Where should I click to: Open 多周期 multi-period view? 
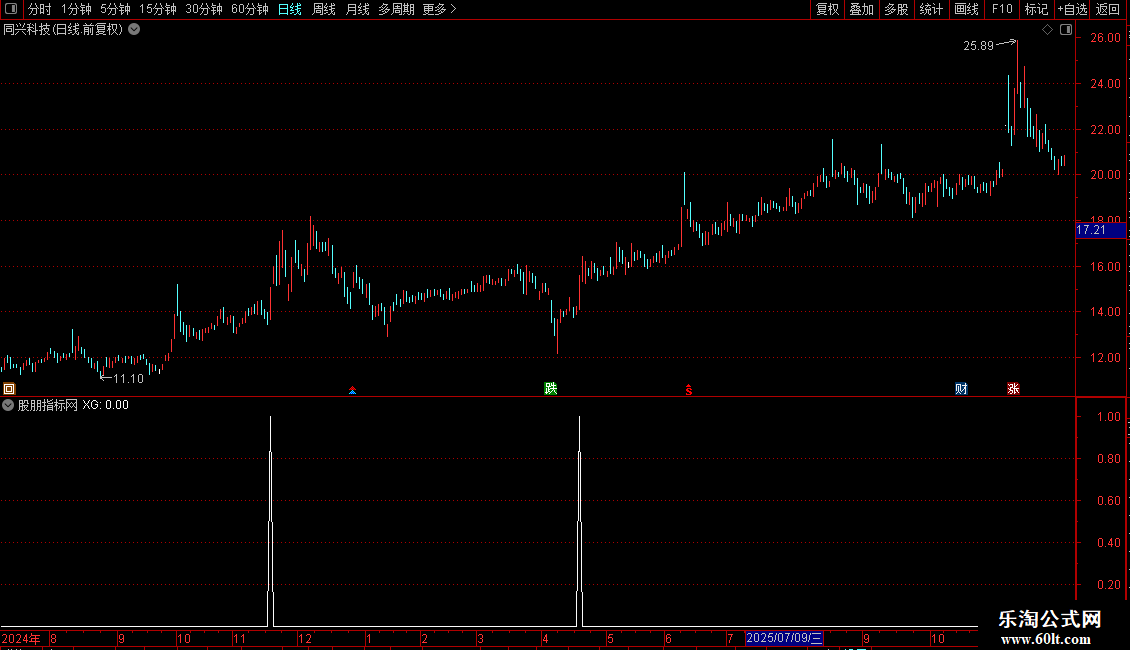(396, 9)
